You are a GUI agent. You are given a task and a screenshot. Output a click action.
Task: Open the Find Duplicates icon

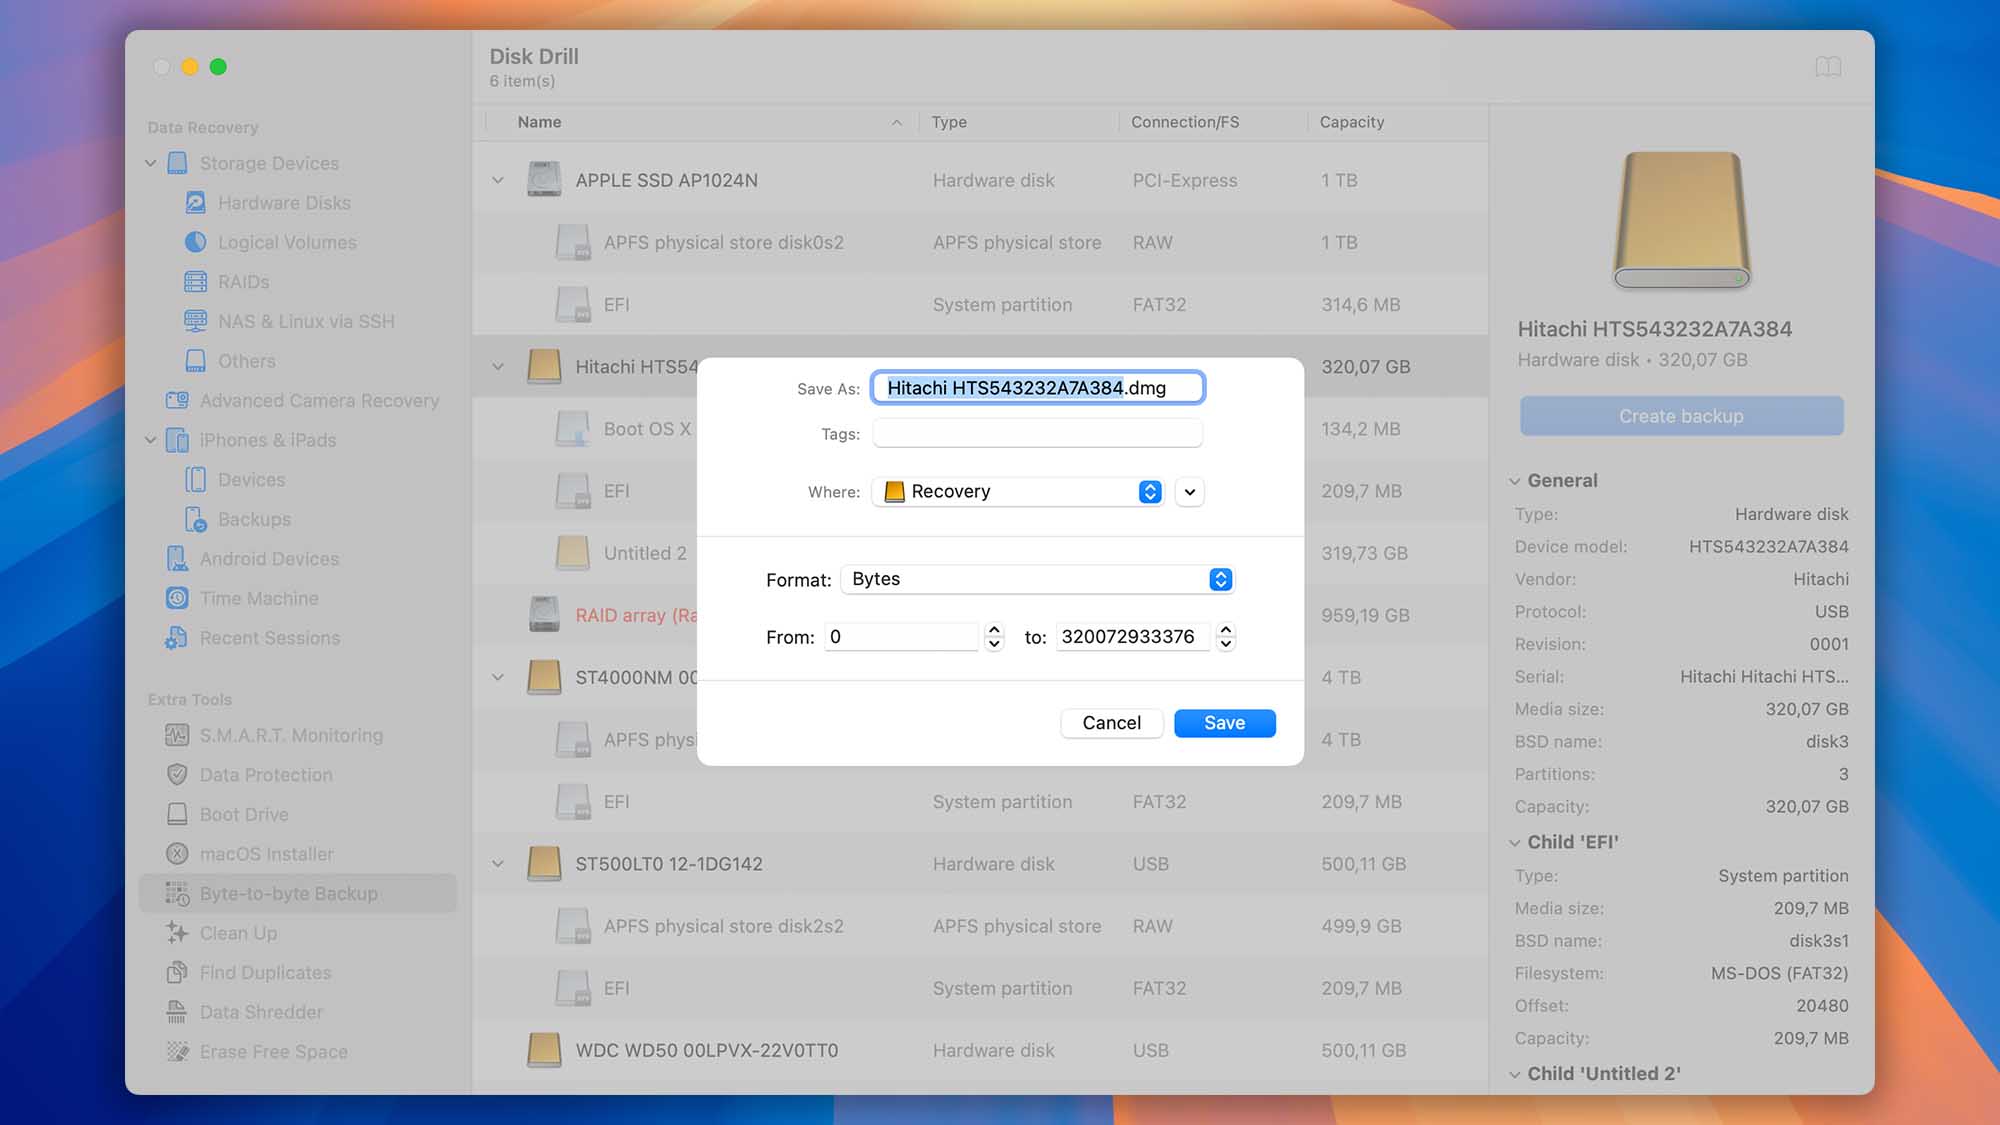click(x=177, y=972)
